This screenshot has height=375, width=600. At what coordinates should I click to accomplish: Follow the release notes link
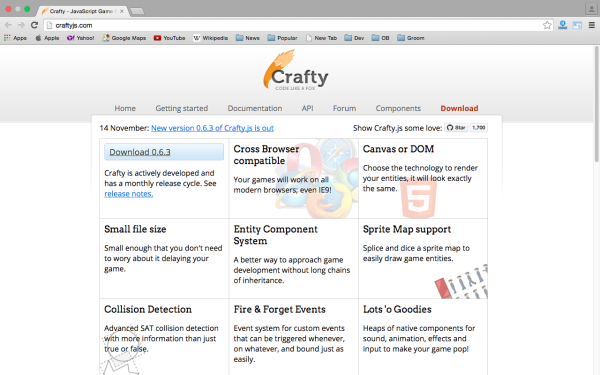coord(129,194)
